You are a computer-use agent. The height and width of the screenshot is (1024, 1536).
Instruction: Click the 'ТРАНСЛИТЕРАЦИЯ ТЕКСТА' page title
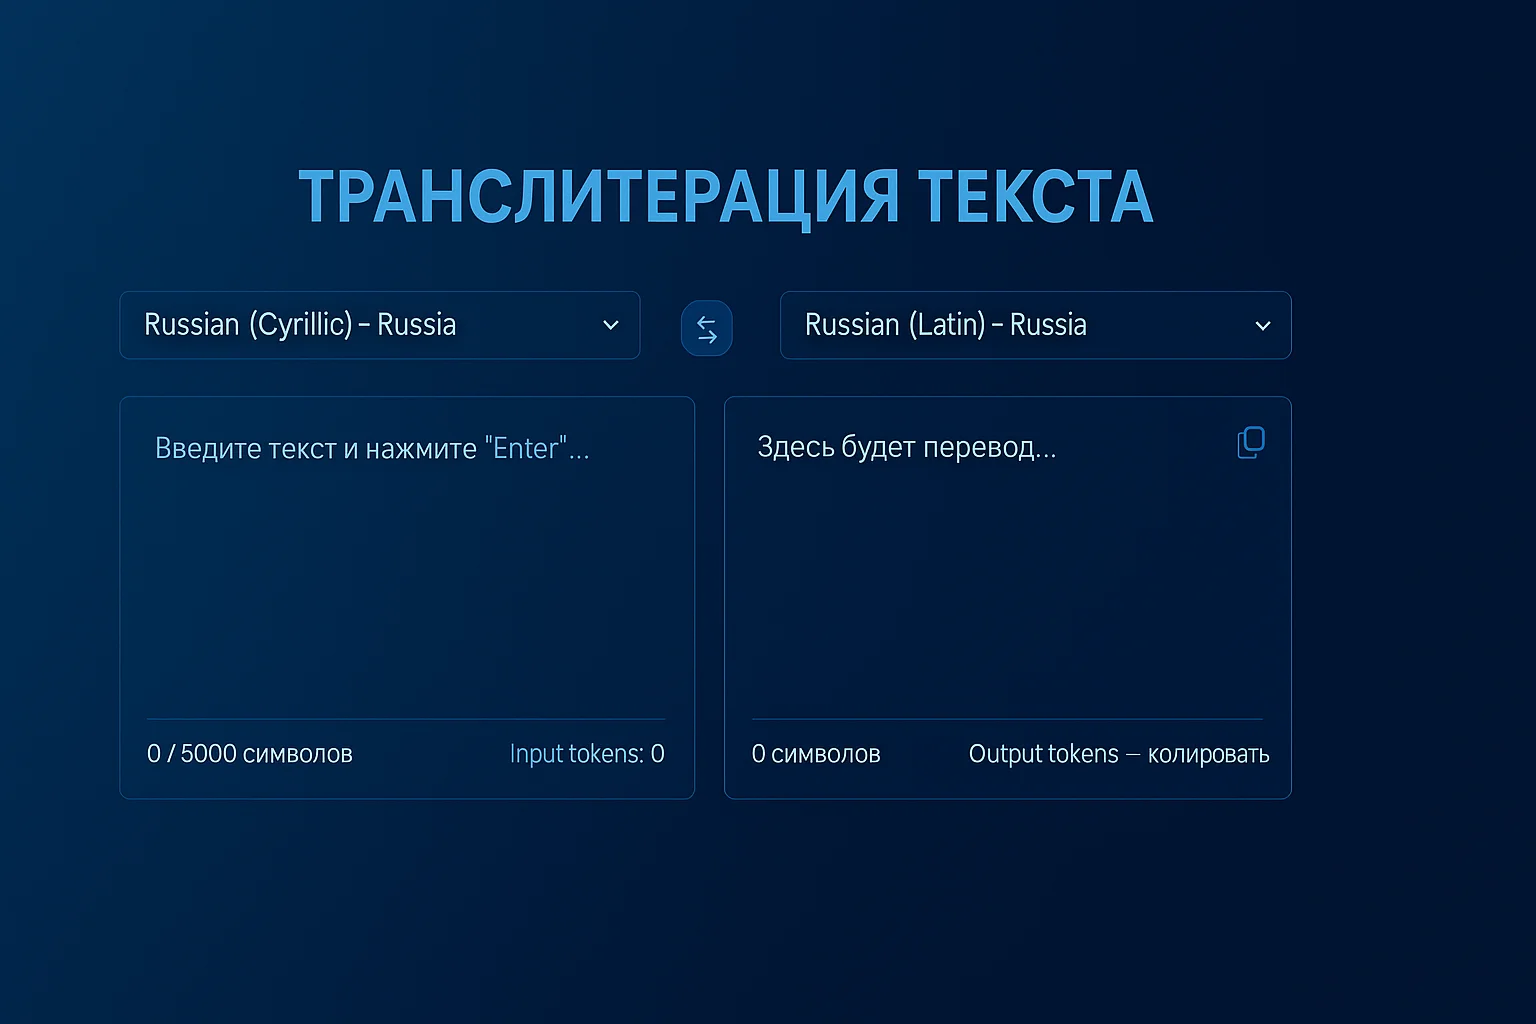tap(726, 197)
